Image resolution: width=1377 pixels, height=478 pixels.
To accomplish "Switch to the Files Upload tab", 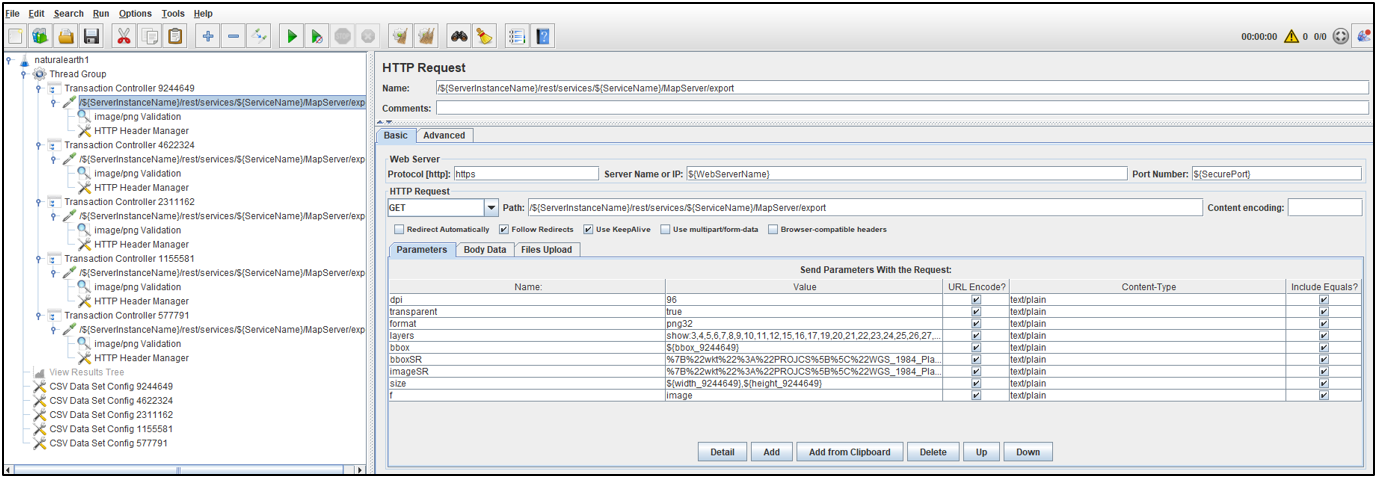I will pyautogui.click(x=546, y=249).
